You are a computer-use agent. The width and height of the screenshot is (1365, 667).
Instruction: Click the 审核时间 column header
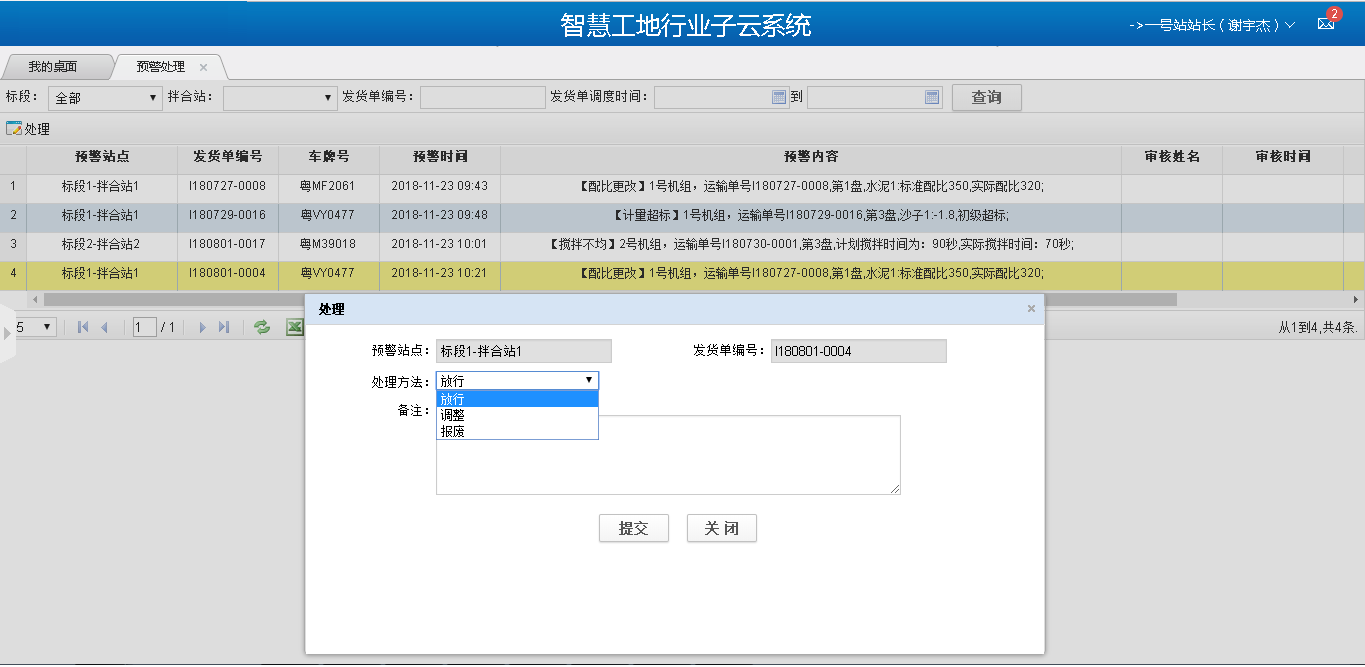pyautogui.click(x=1283, y=157)
